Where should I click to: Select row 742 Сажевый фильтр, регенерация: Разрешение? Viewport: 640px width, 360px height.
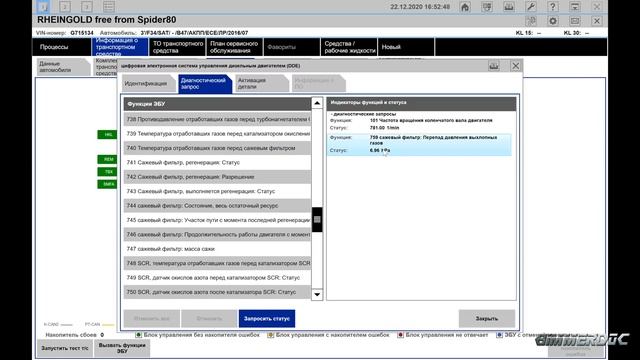pos(217,177)
